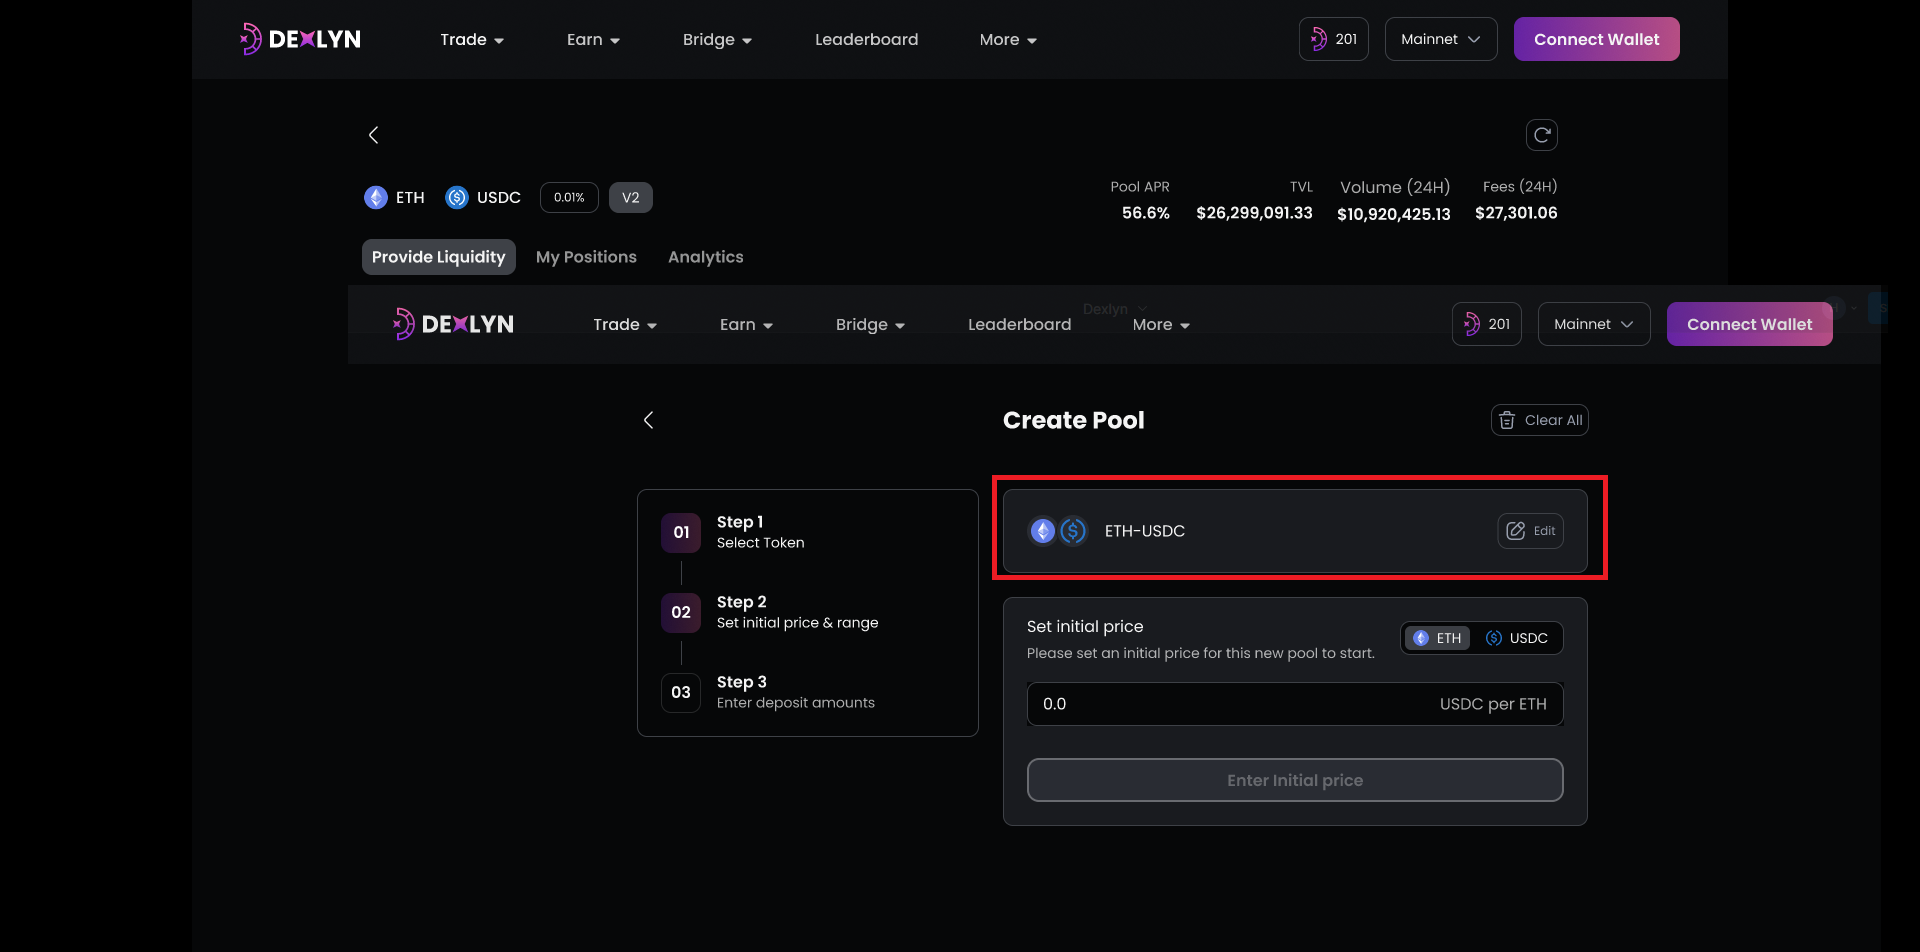Click the Clear All button
This screenshot has height=952, width=1920.
pos(1540,420)
